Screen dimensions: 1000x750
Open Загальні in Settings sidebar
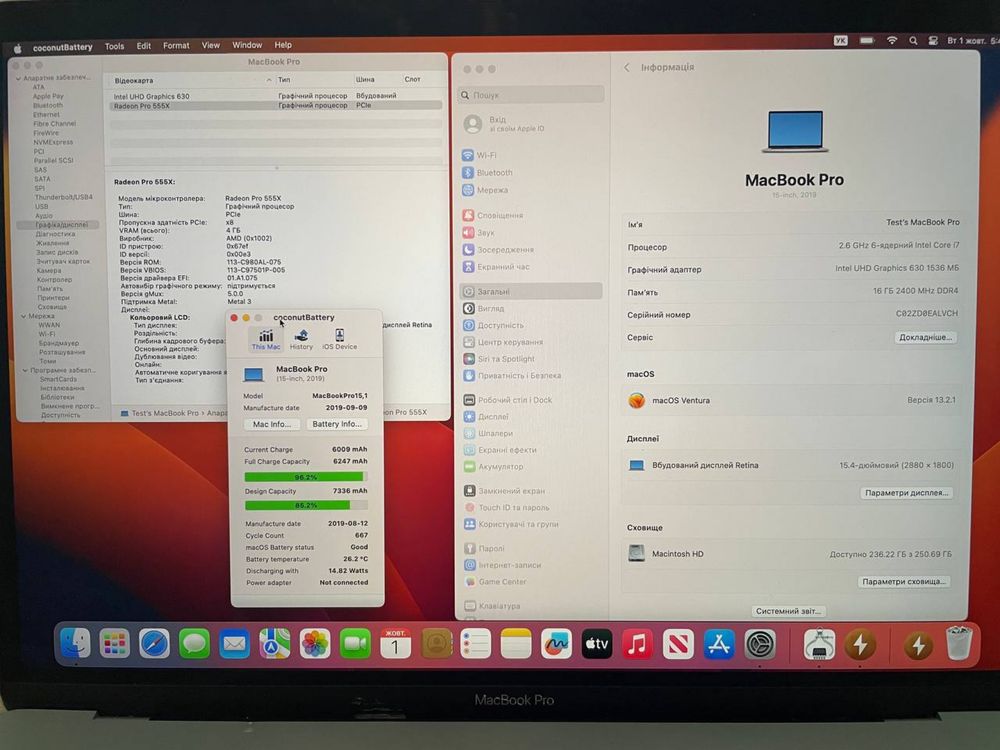[531, 291]
